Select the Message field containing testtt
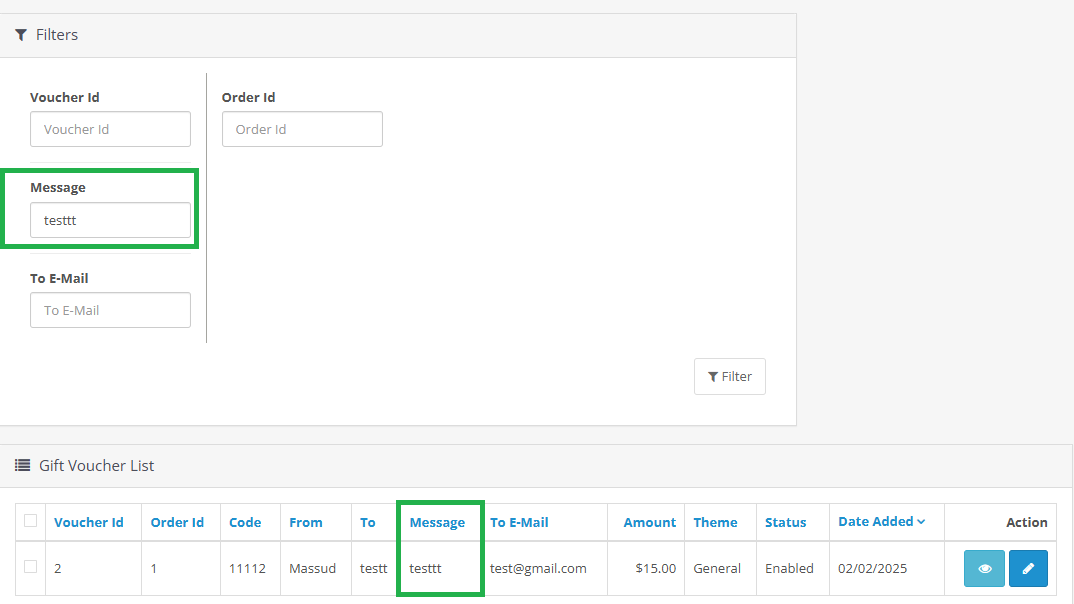The width and height of the screenshot is (1074, 604). 110,220
